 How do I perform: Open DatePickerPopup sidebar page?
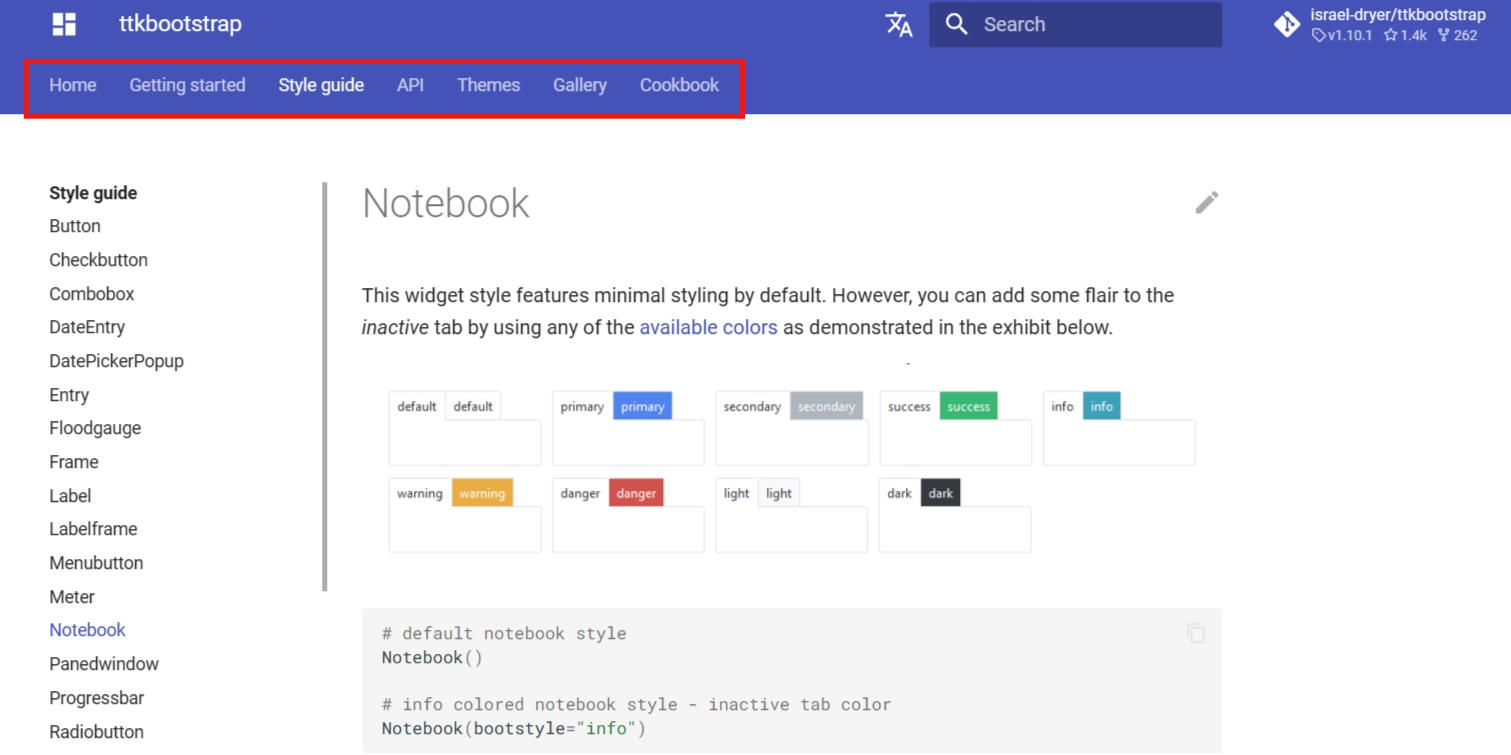[x=116, y=361]
